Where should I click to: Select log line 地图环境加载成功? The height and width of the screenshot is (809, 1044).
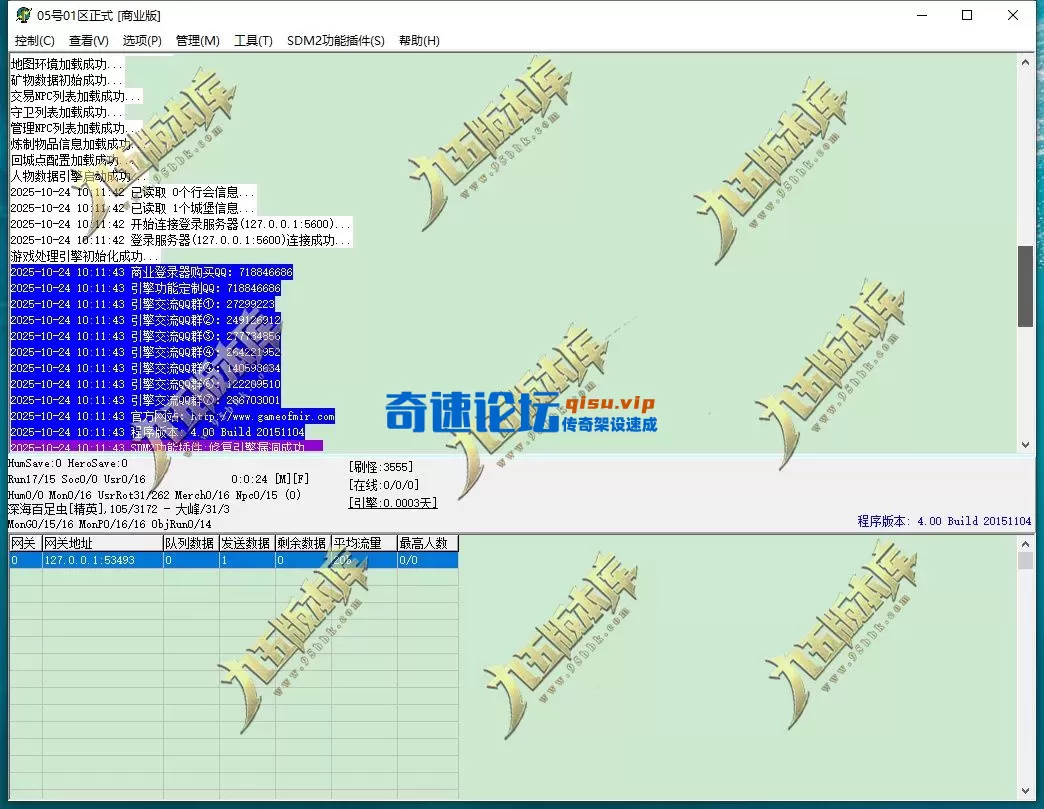tap(67, 65)
